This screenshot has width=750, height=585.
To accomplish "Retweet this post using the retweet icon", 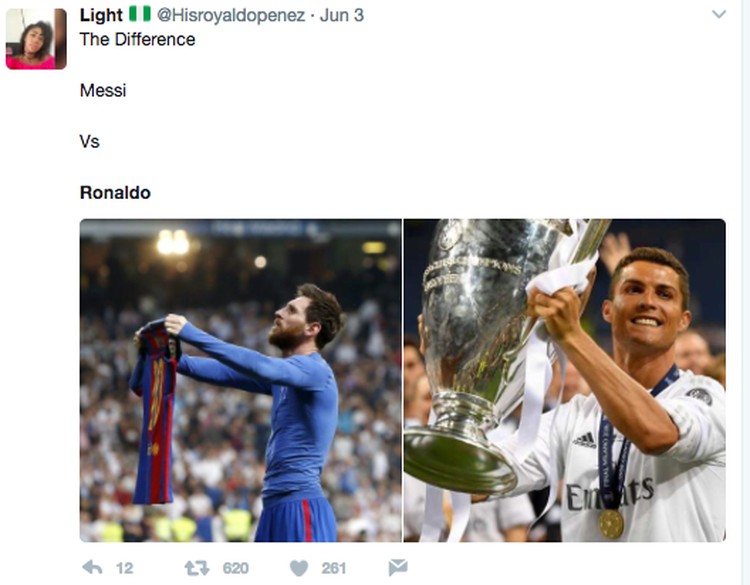I will click(x=197, y=568).
